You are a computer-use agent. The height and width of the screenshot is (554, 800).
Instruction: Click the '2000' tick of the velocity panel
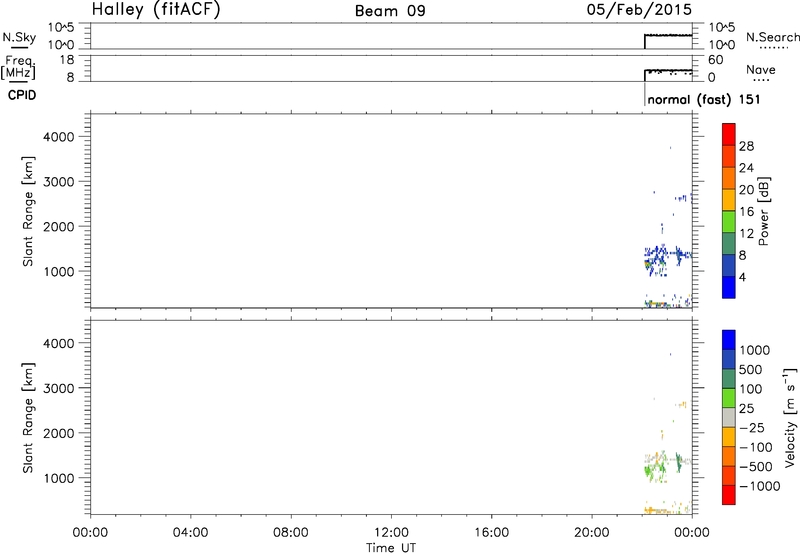point(59,433)
